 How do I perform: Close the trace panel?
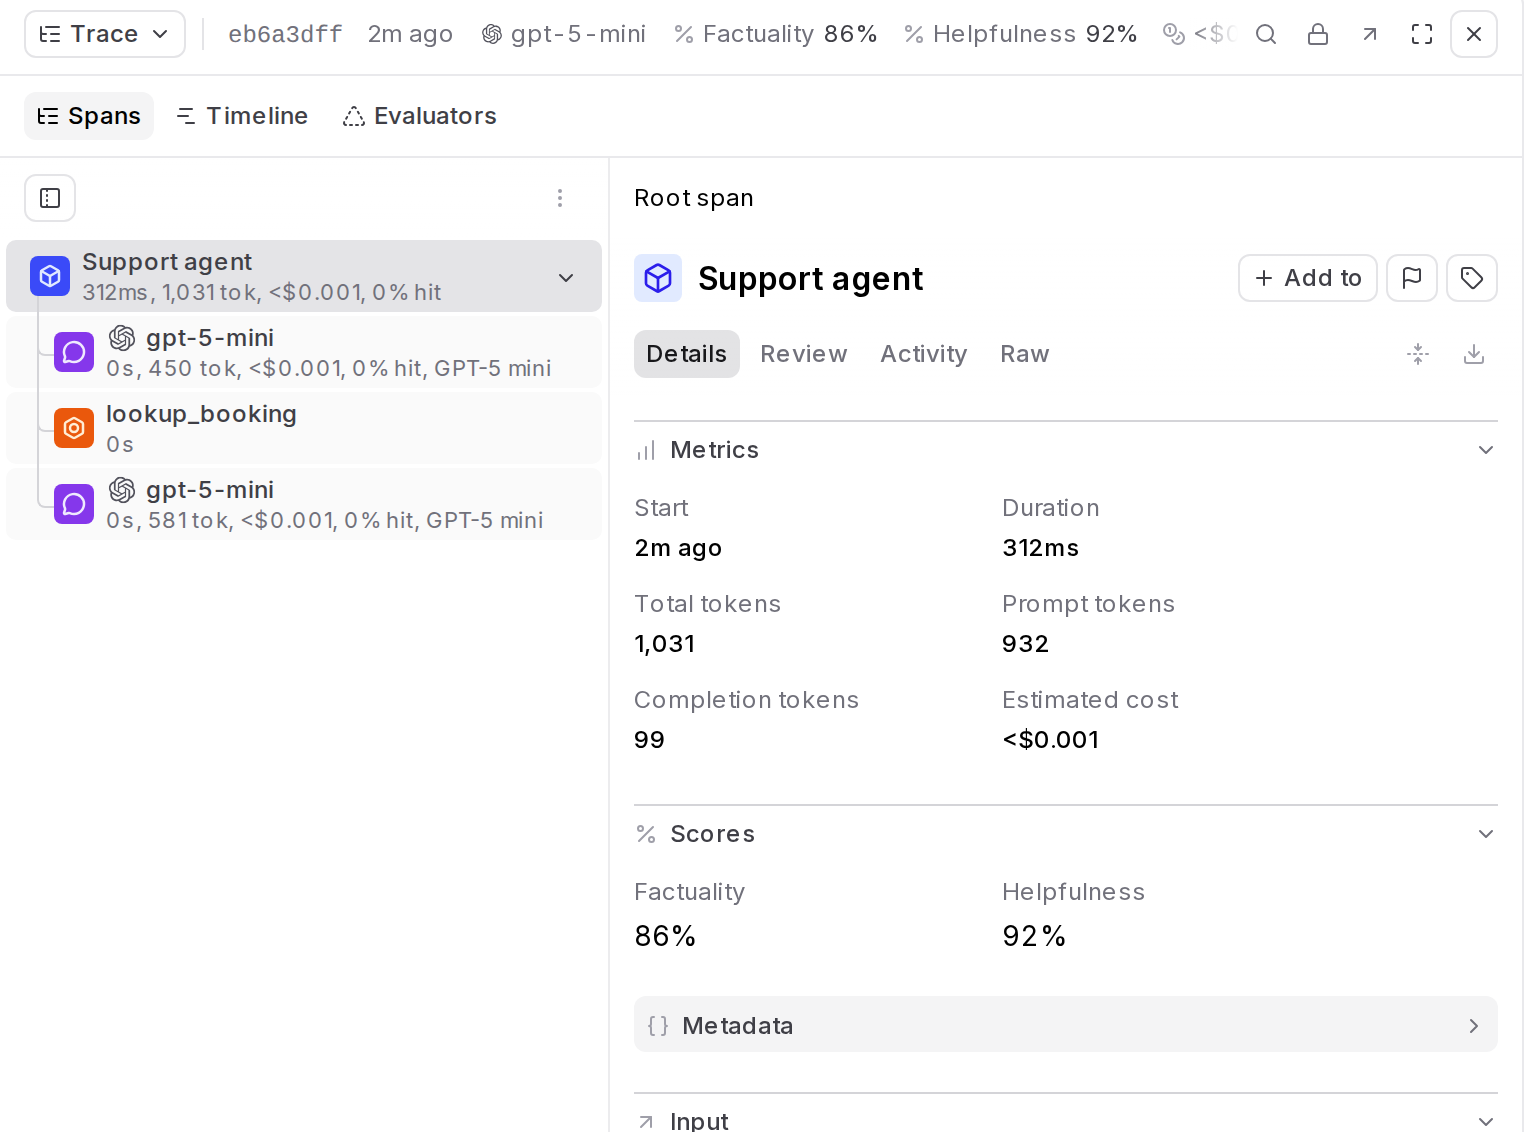point(1474,34)
